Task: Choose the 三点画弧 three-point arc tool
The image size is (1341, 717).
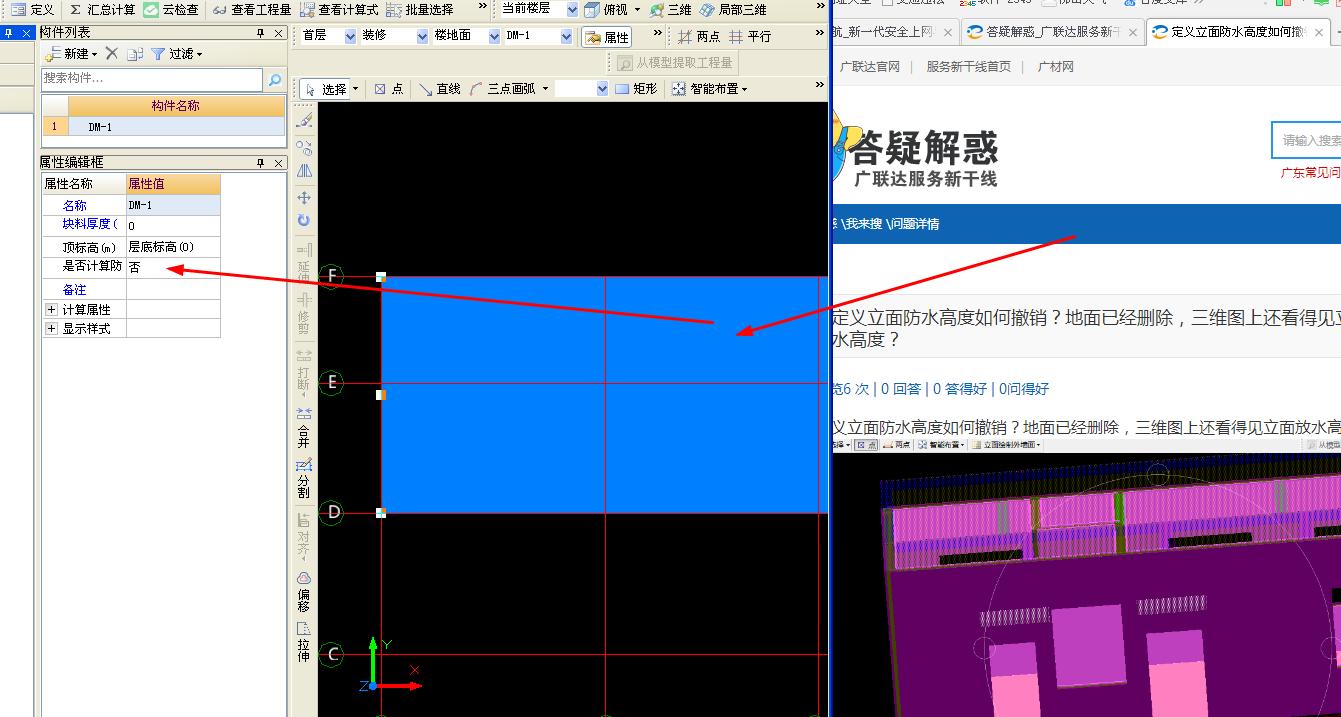Action: (501, 88)
